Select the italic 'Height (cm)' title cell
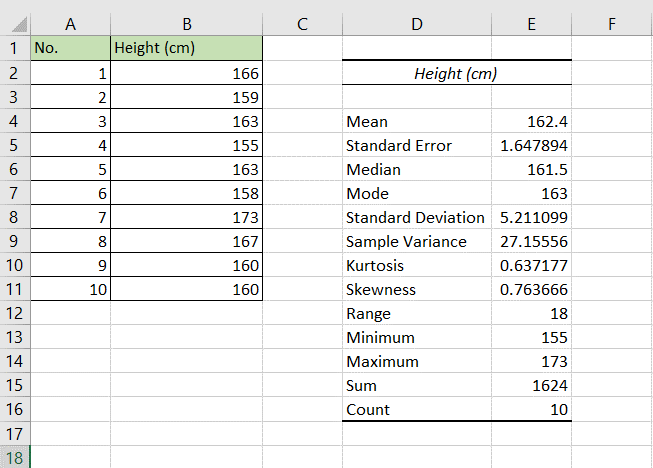653x468 pixels. point(456,73)
